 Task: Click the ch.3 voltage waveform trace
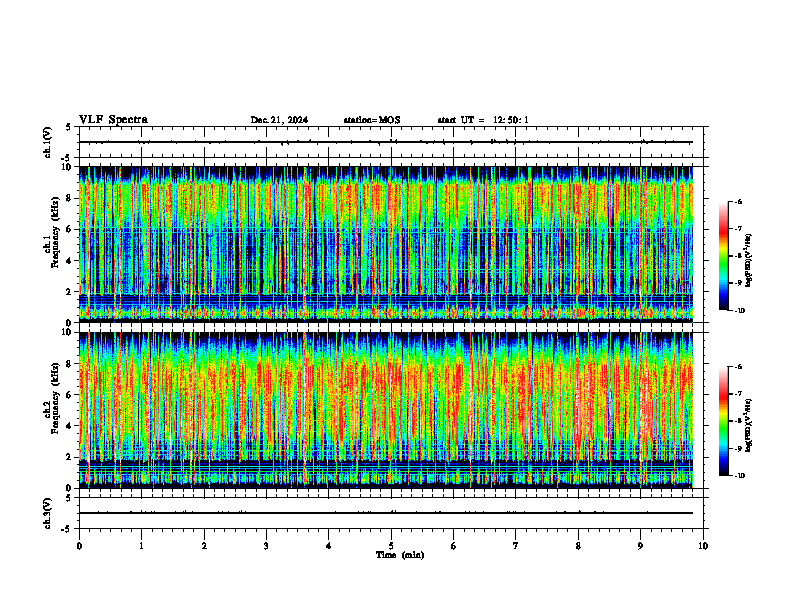tap(386, 513)
